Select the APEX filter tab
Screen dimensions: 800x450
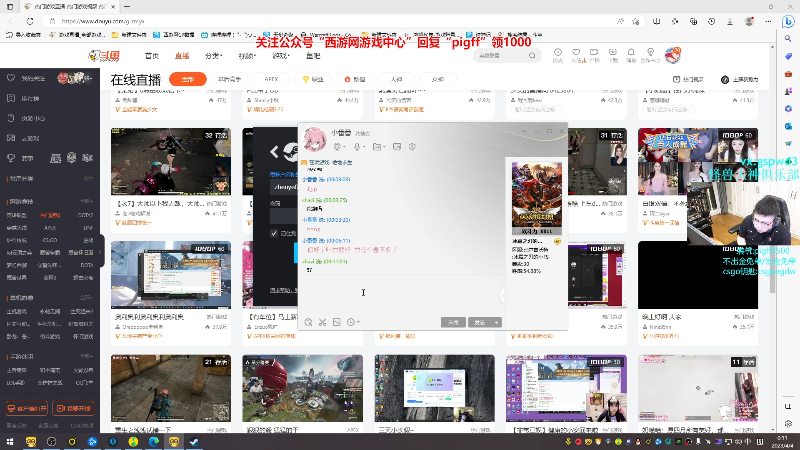click(271, 79)
